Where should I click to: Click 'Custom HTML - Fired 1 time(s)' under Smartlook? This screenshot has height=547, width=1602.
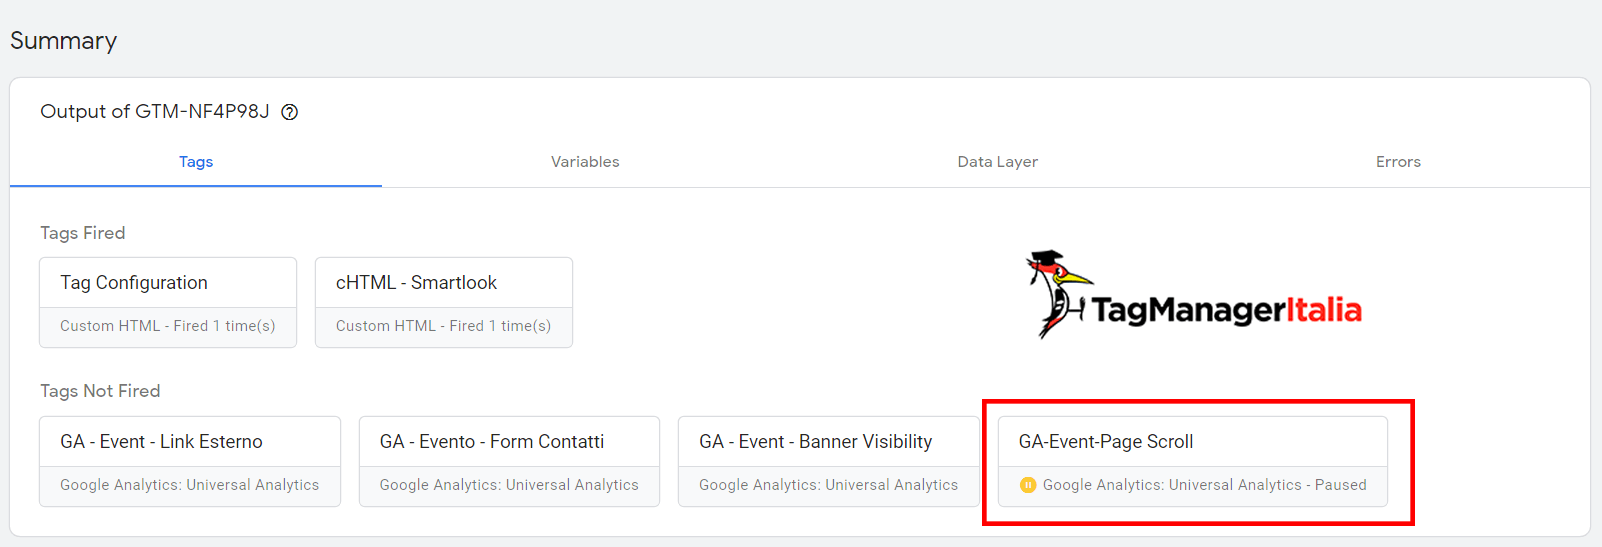point(443,326)
